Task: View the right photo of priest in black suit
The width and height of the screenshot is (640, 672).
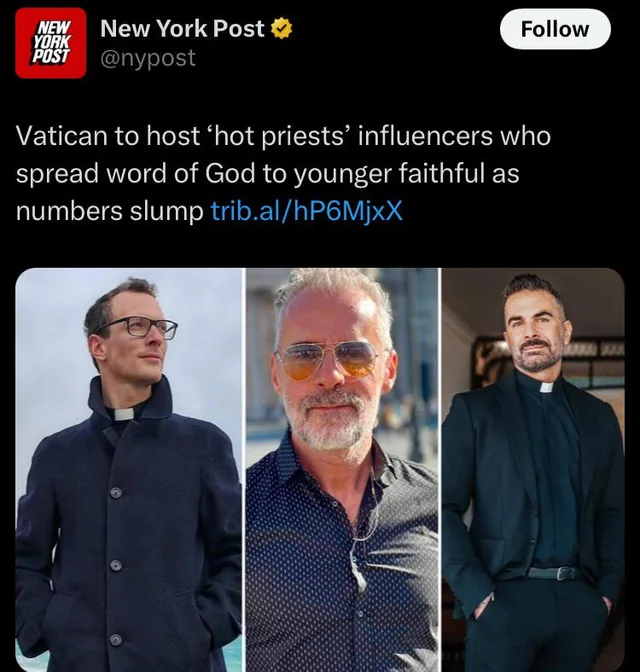Action: tap(533, 470)
